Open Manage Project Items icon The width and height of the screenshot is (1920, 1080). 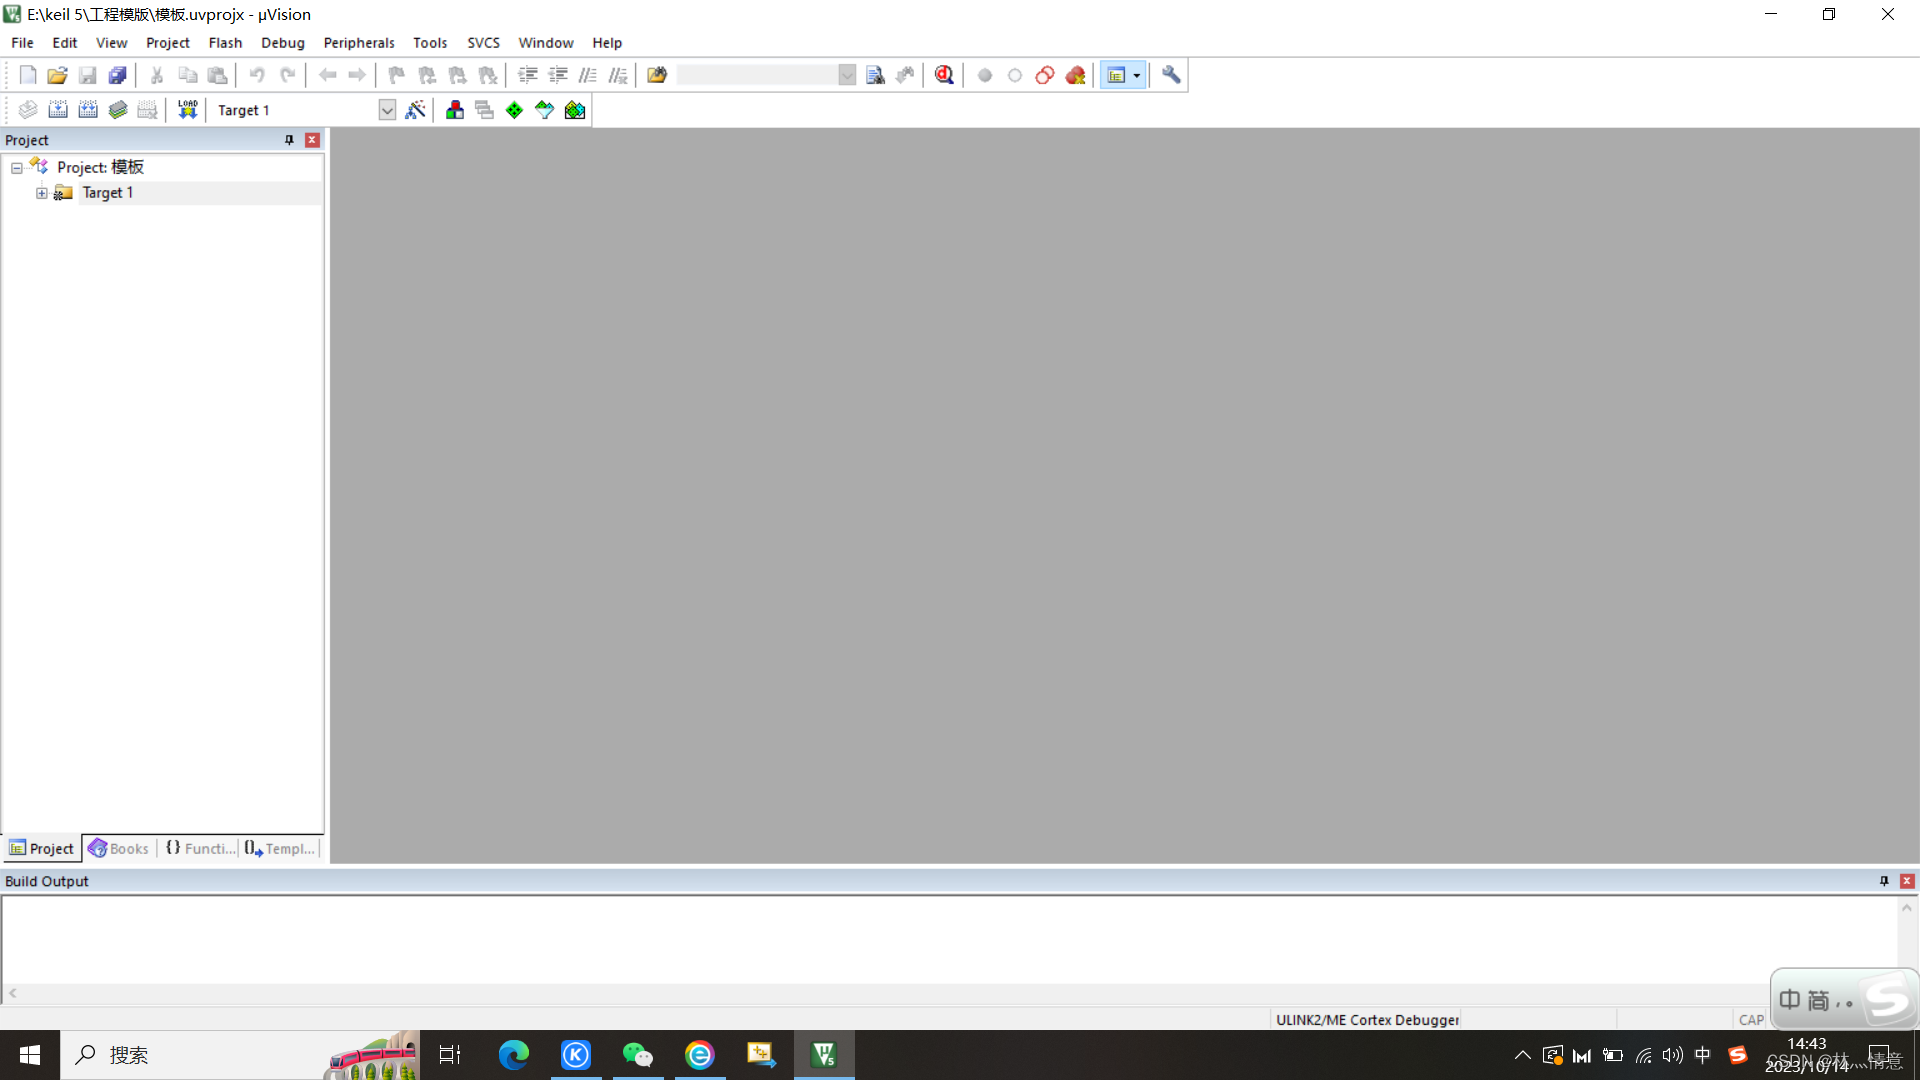455,110
